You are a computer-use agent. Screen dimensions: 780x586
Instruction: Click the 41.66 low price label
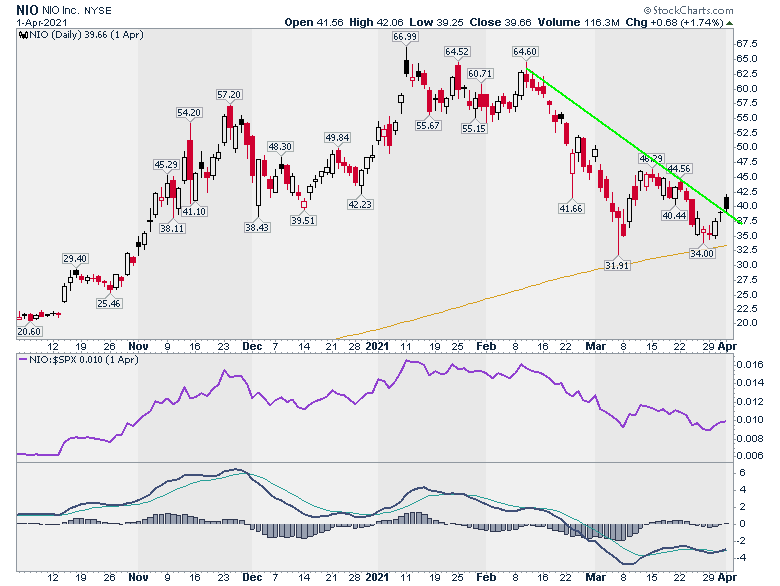click(x=571, y=208)
